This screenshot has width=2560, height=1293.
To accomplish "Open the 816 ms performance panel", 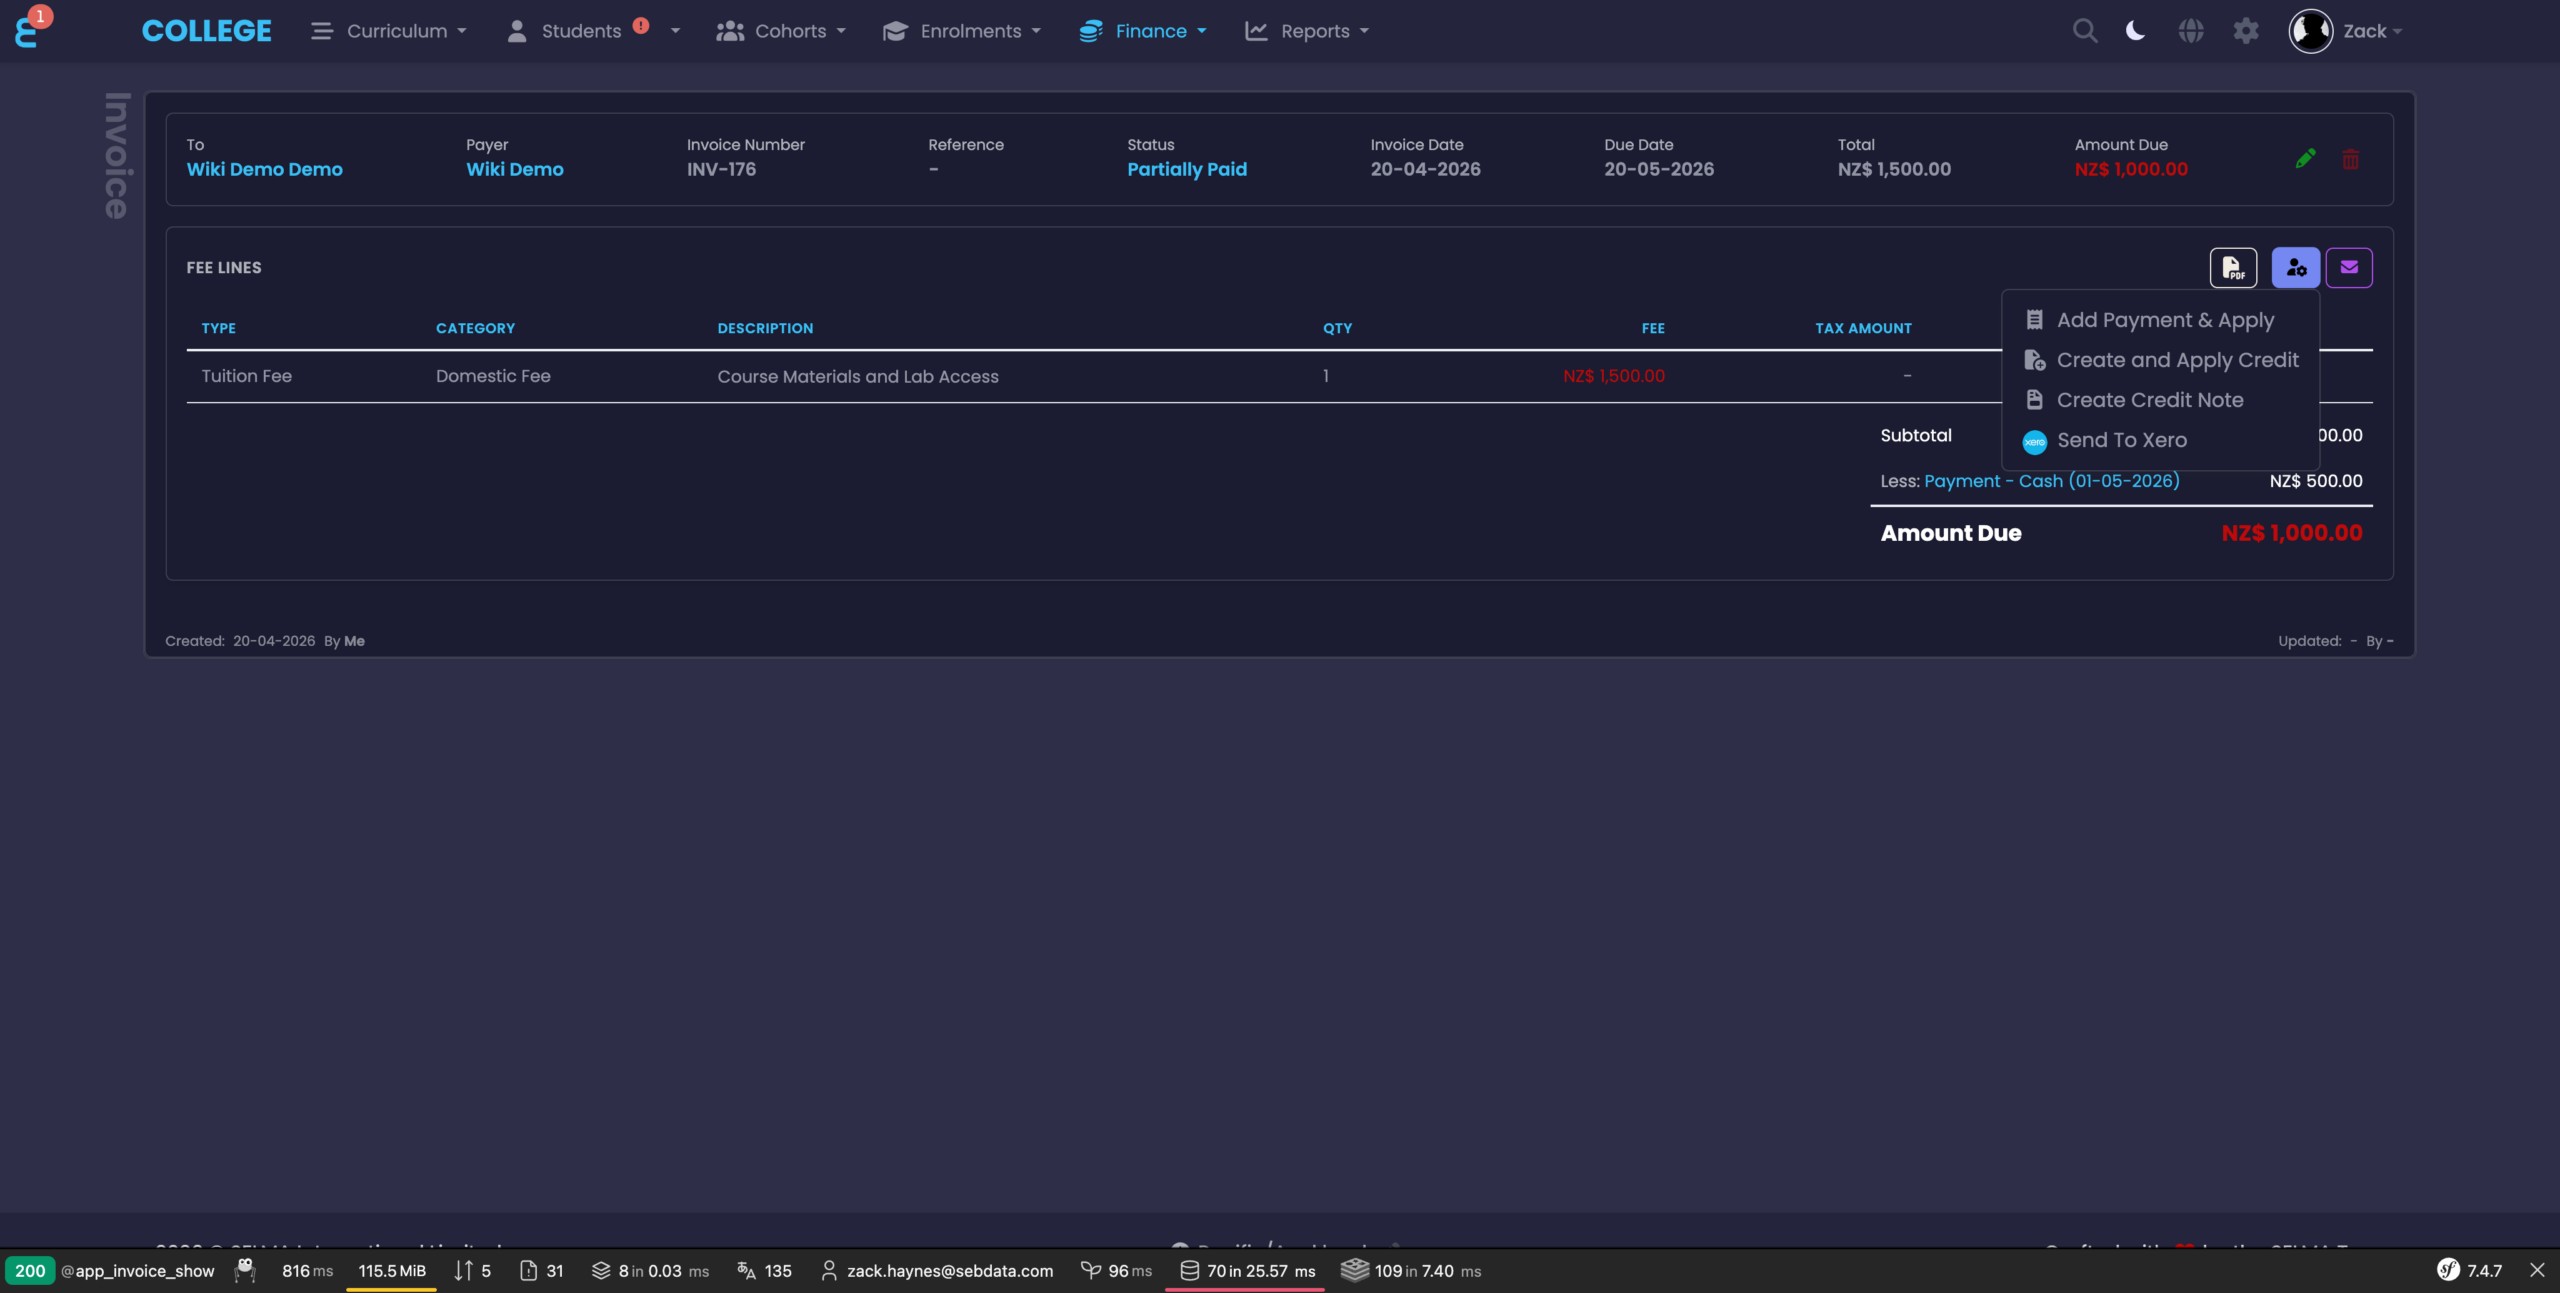I will (307, 1271).
